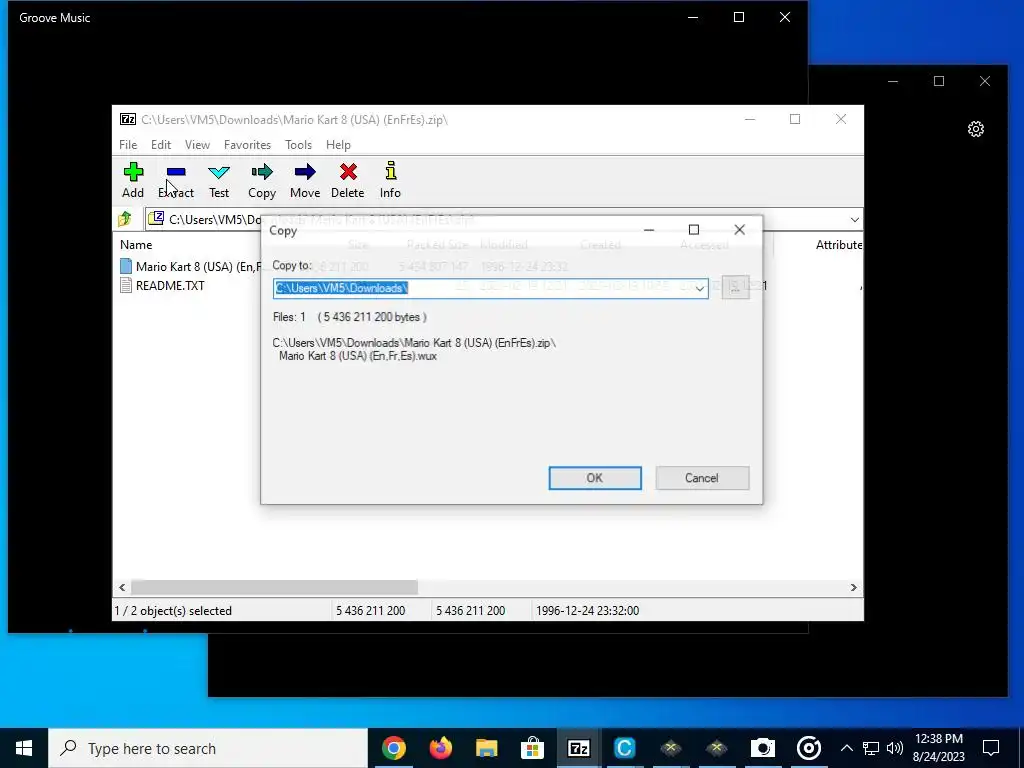
Task: Open network status icon in tray
Action: click(x=871, y=748)
